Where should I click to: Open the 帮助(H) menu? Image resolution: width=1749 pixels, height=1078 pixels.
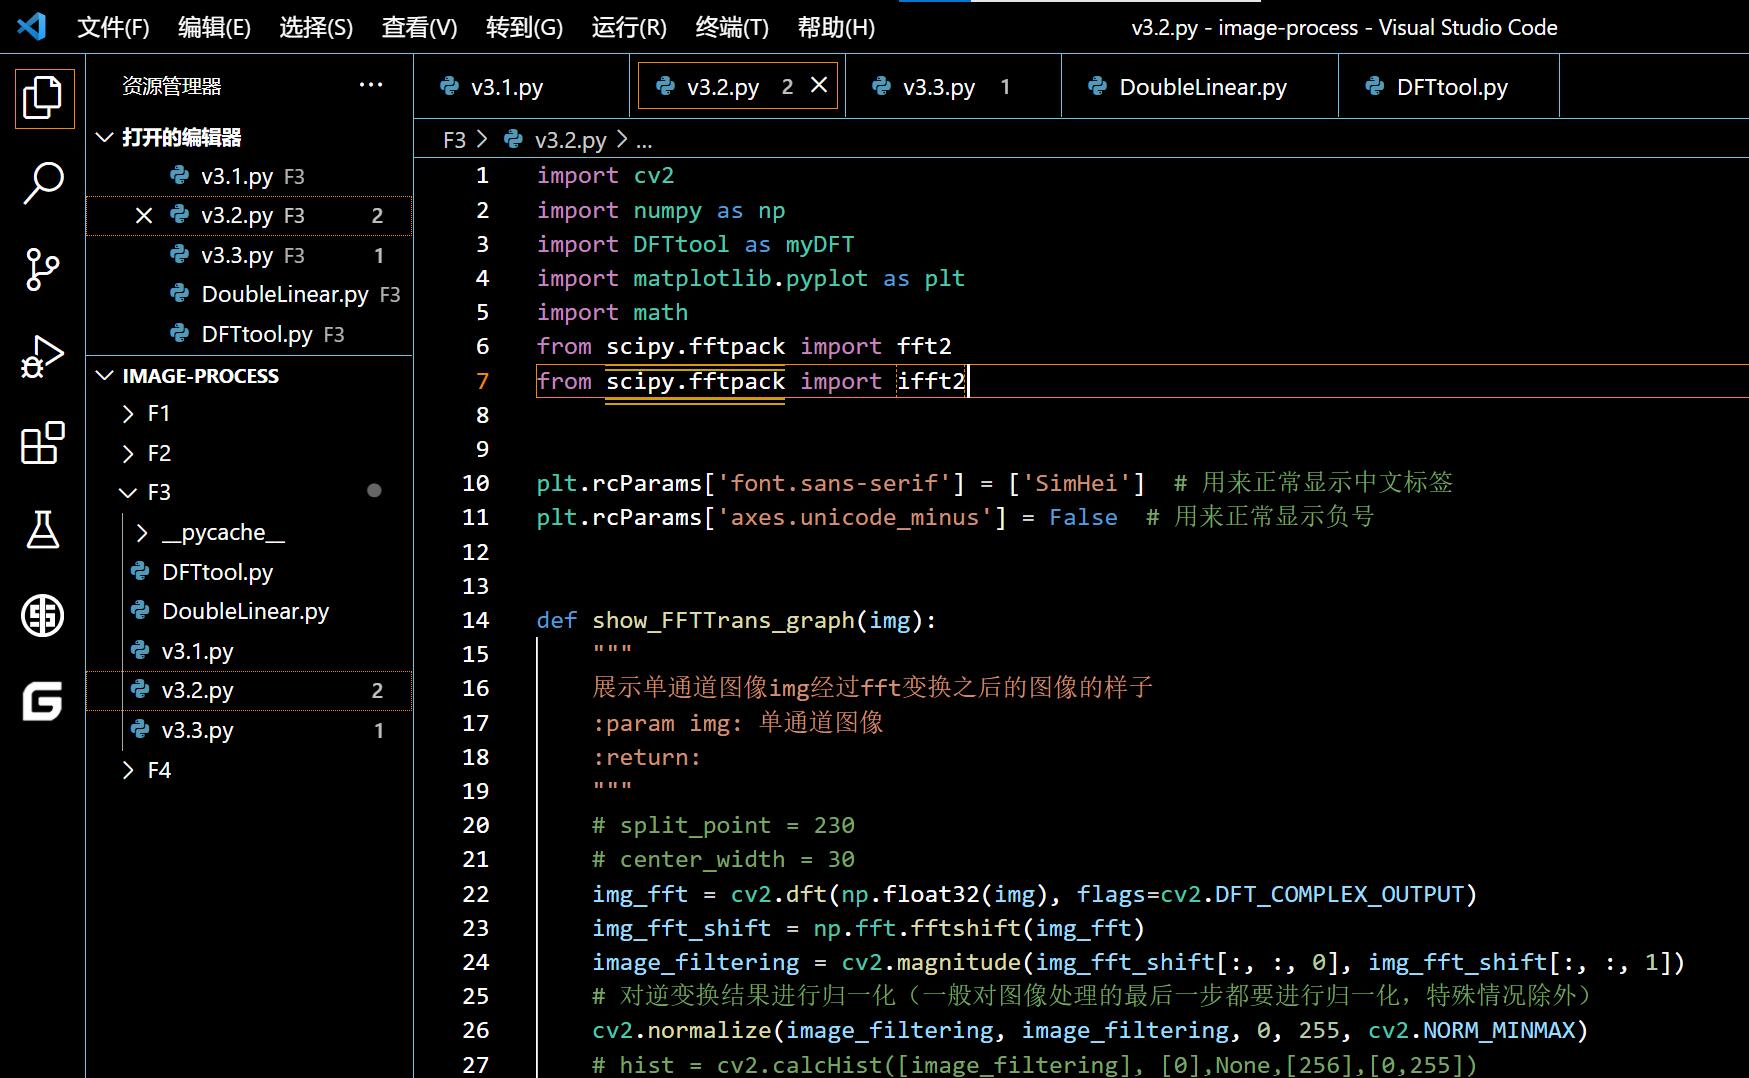(x=836, y=27)
